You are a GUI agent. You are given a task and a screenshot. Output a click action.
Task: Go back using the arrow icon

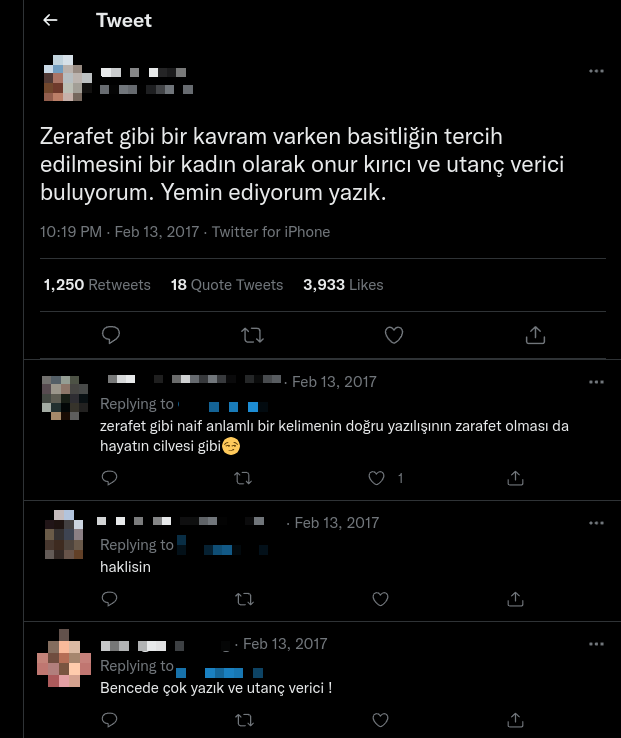[50, 20]
